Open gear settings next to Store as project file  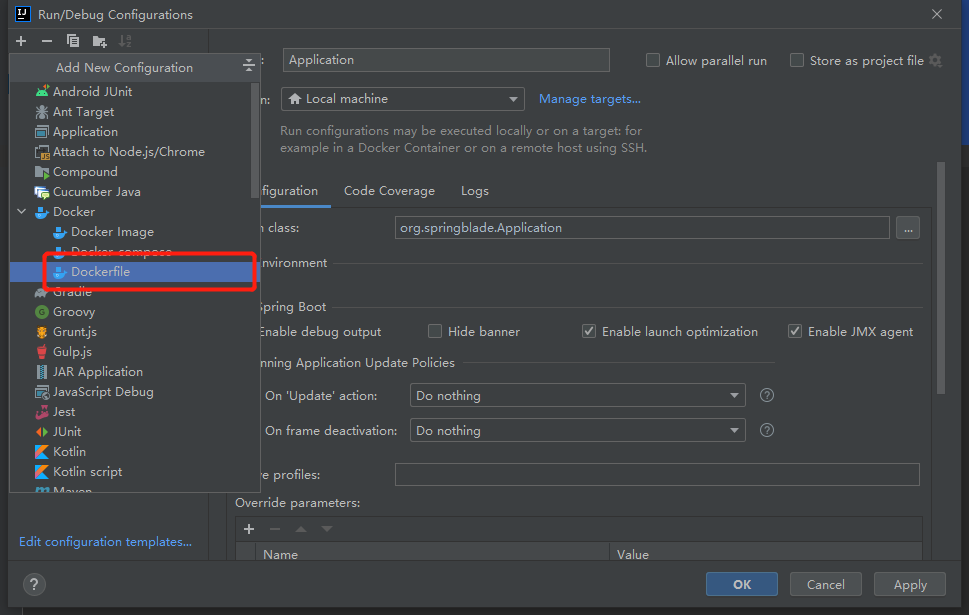click(936, 61)
